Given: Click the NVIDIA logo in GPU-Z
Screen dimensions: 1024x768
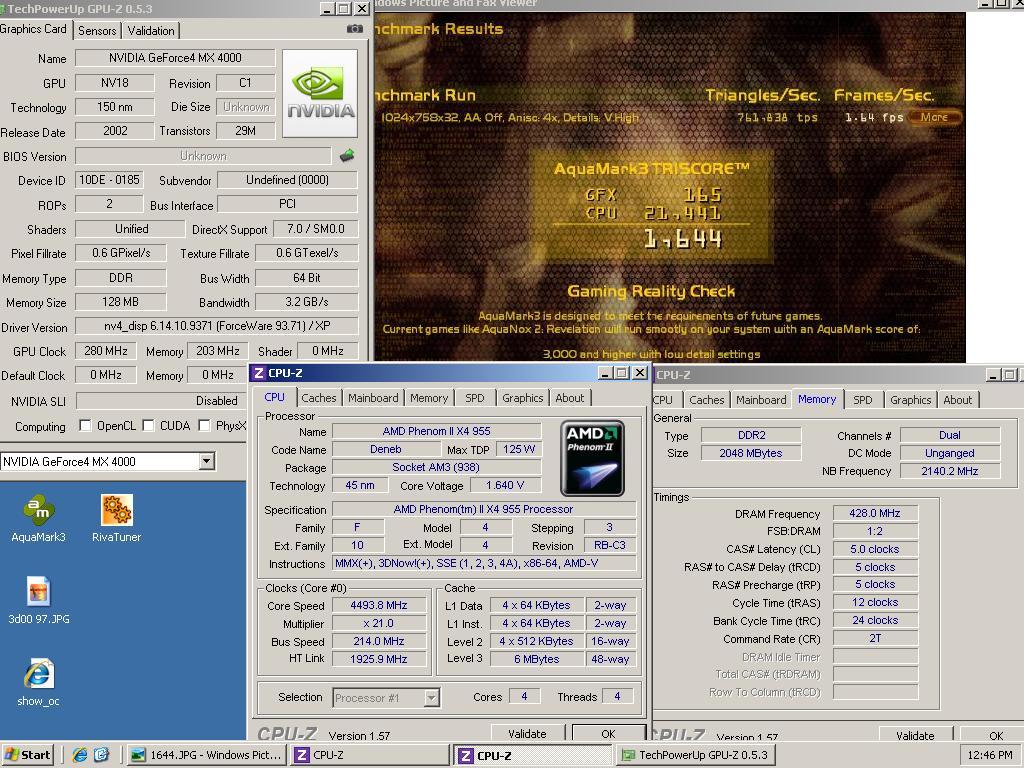Looking at the screenshot, I should click(x=320, y=93).
